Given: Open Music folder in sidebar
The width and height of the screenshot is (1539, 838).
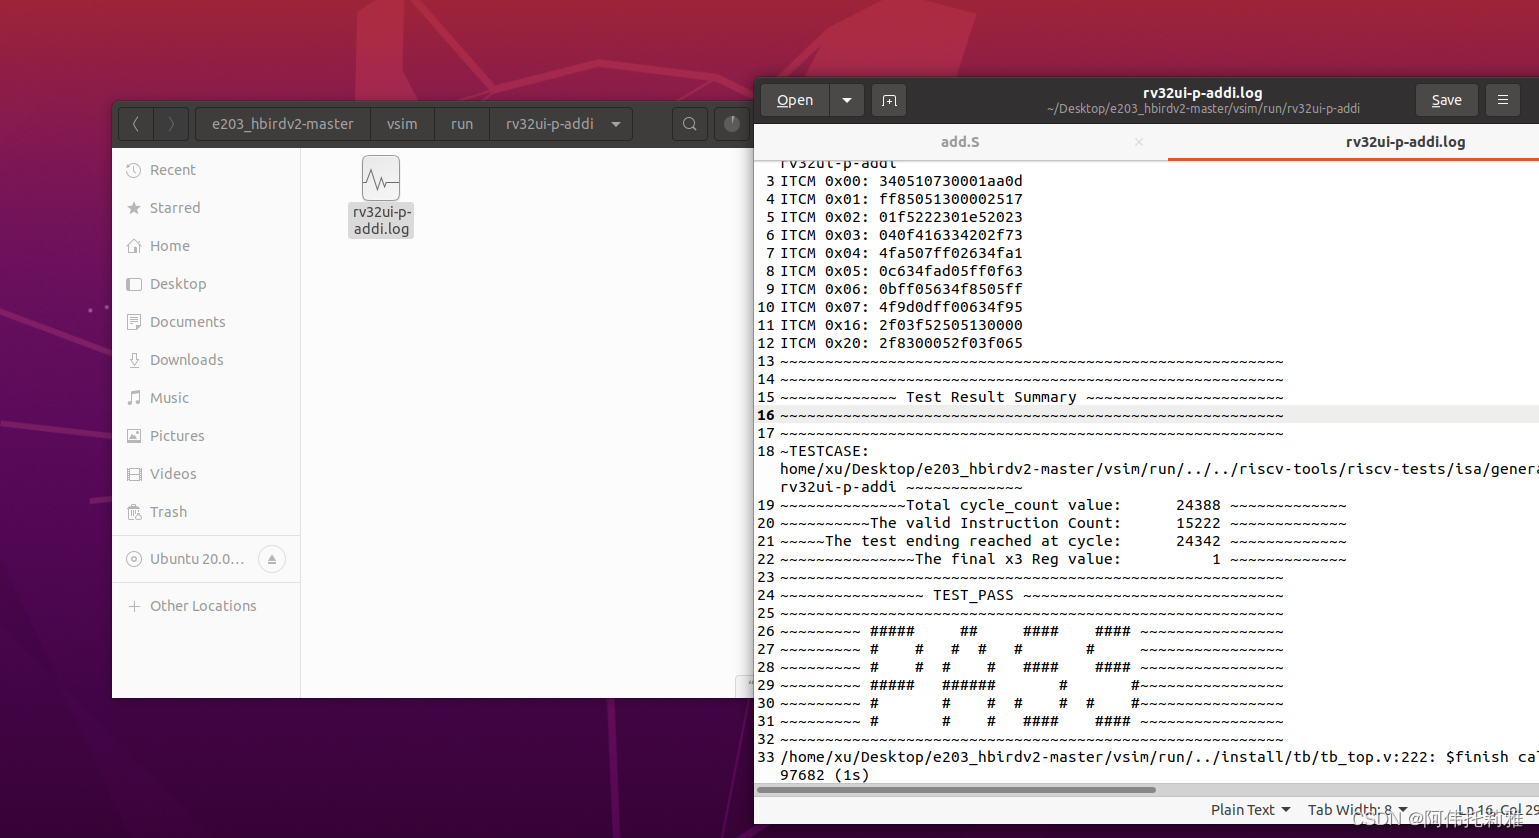Looking at the screenshot, I should pyautogui.click(x=206, y=398).
